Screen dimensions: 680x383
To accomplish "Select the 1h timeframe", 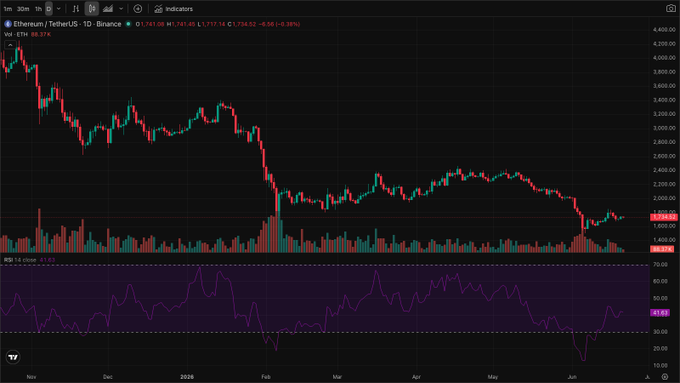I will coord(38,9).
